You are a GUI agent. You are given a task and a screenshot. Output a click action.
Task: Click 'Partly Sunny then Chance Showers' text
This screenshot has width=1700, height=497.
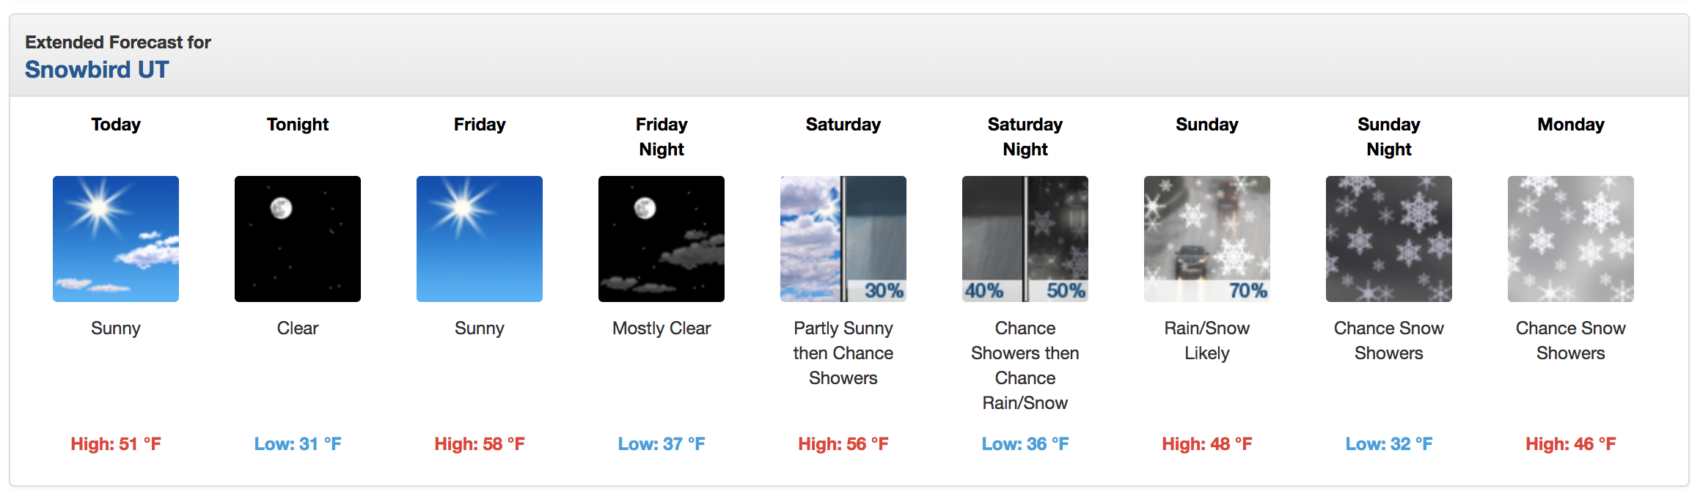pos(844,353)
